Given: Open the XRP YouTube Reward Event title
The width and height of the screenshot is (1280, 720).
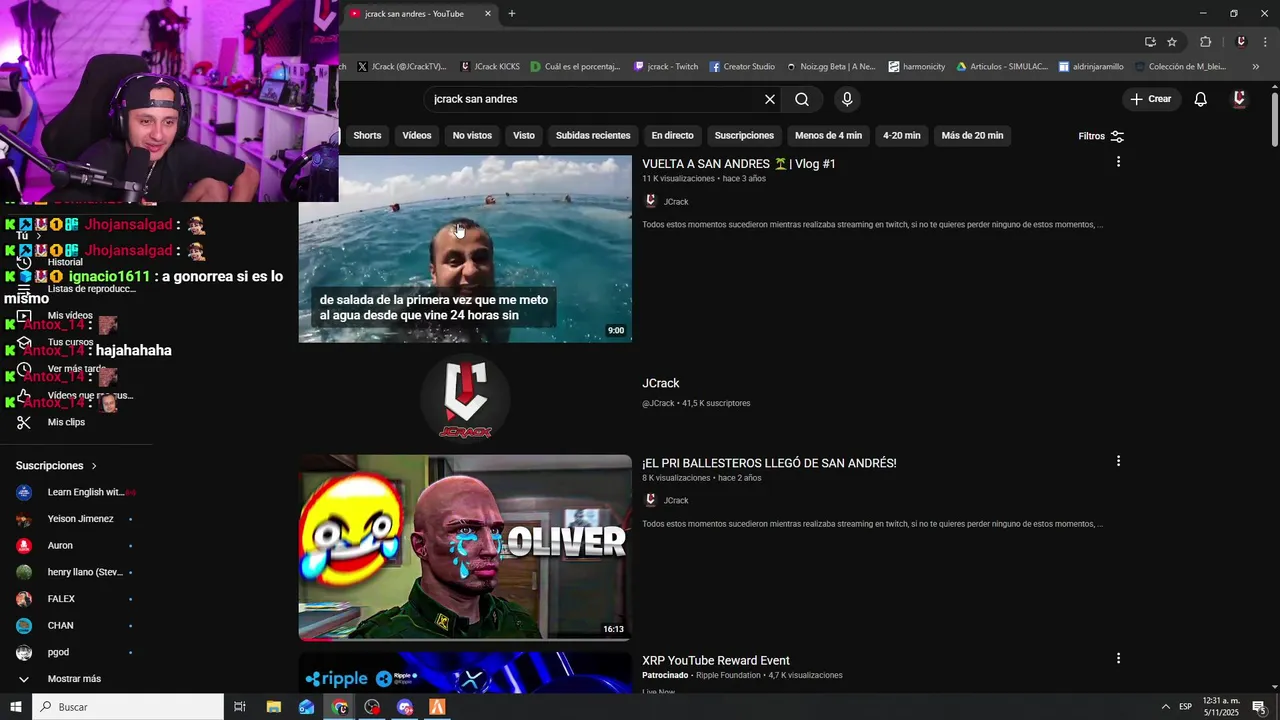Looking at the screenshot, I should [x=716, y=661].
